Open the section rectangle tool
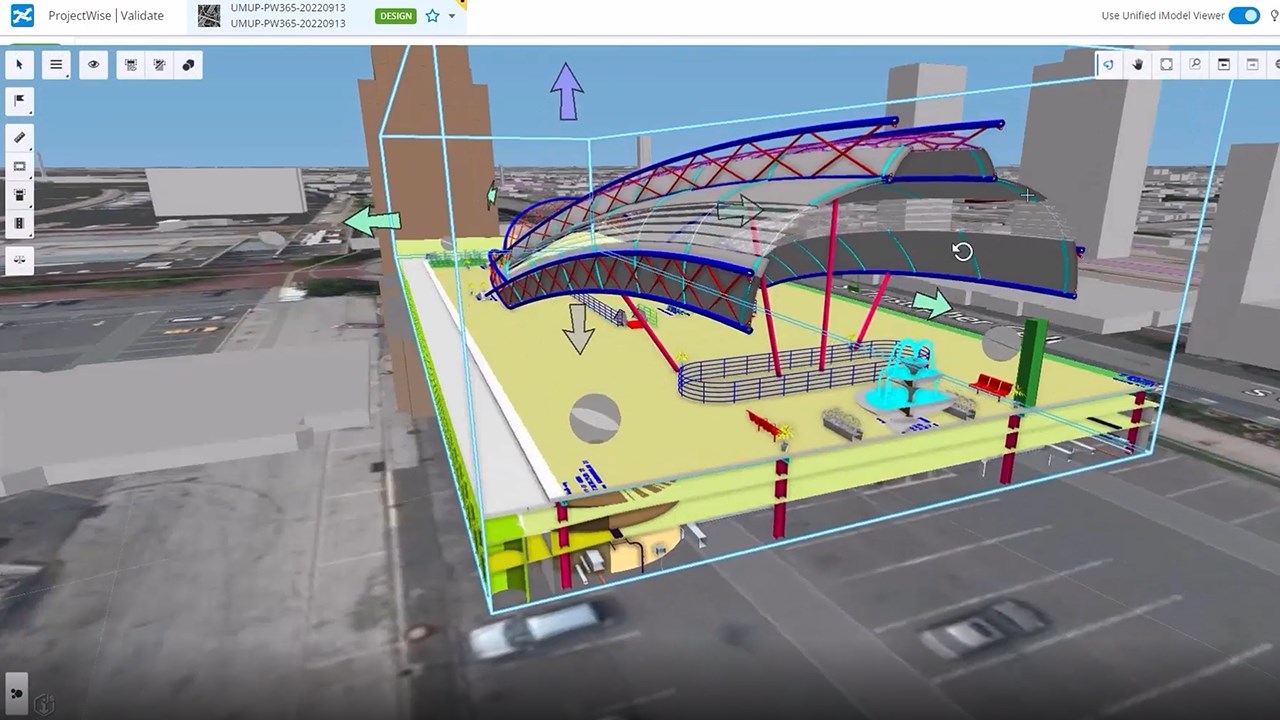Screen dimensions: 1280x720 coord(20,166)
